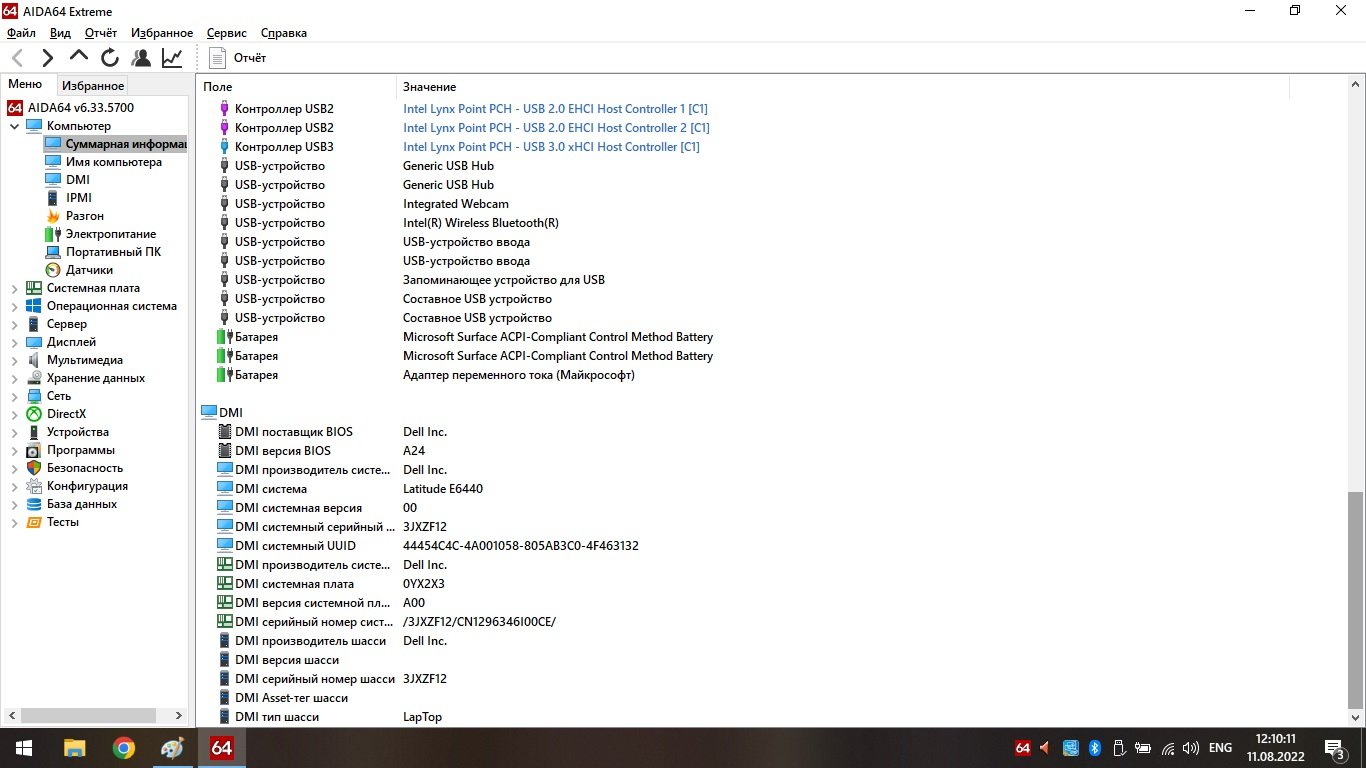The height and width of the screenshot is (768, 1366).
Task: Select the DMI системный UUID field
Action: [295, 546]
